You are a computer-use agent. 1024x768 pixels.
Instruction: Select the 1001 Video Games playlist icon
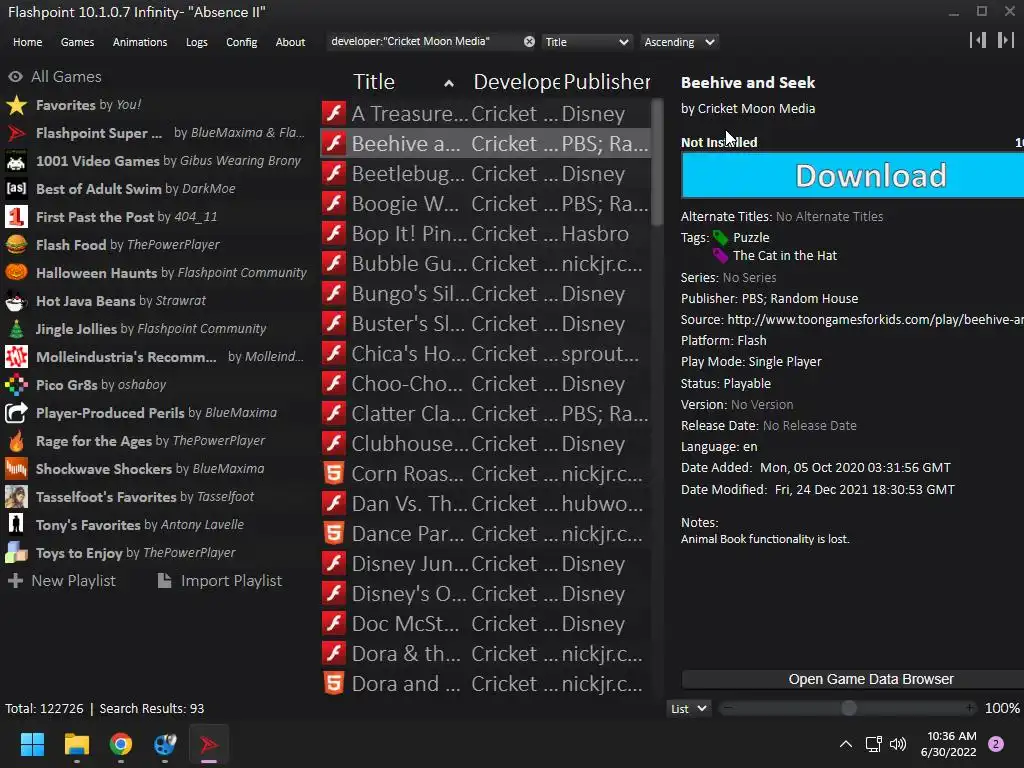tap(16, 161)
